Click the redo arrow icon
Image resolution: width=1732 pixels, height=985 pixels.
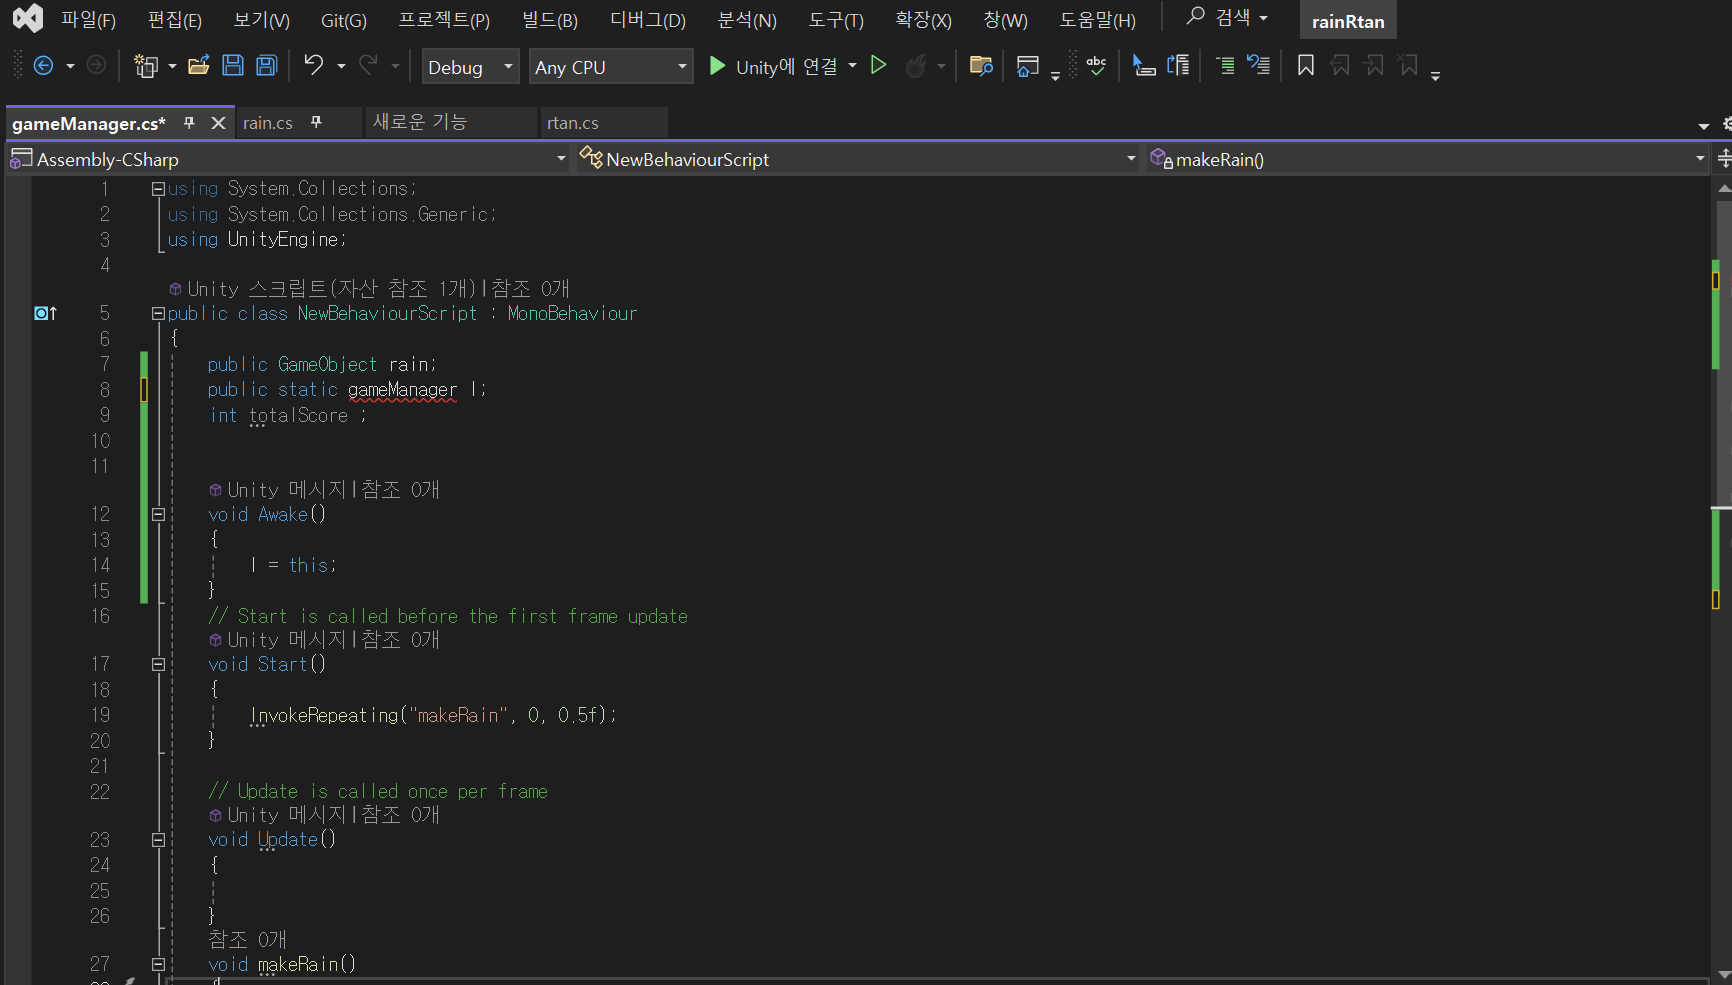pyautogui.click(x=368, y=65)
